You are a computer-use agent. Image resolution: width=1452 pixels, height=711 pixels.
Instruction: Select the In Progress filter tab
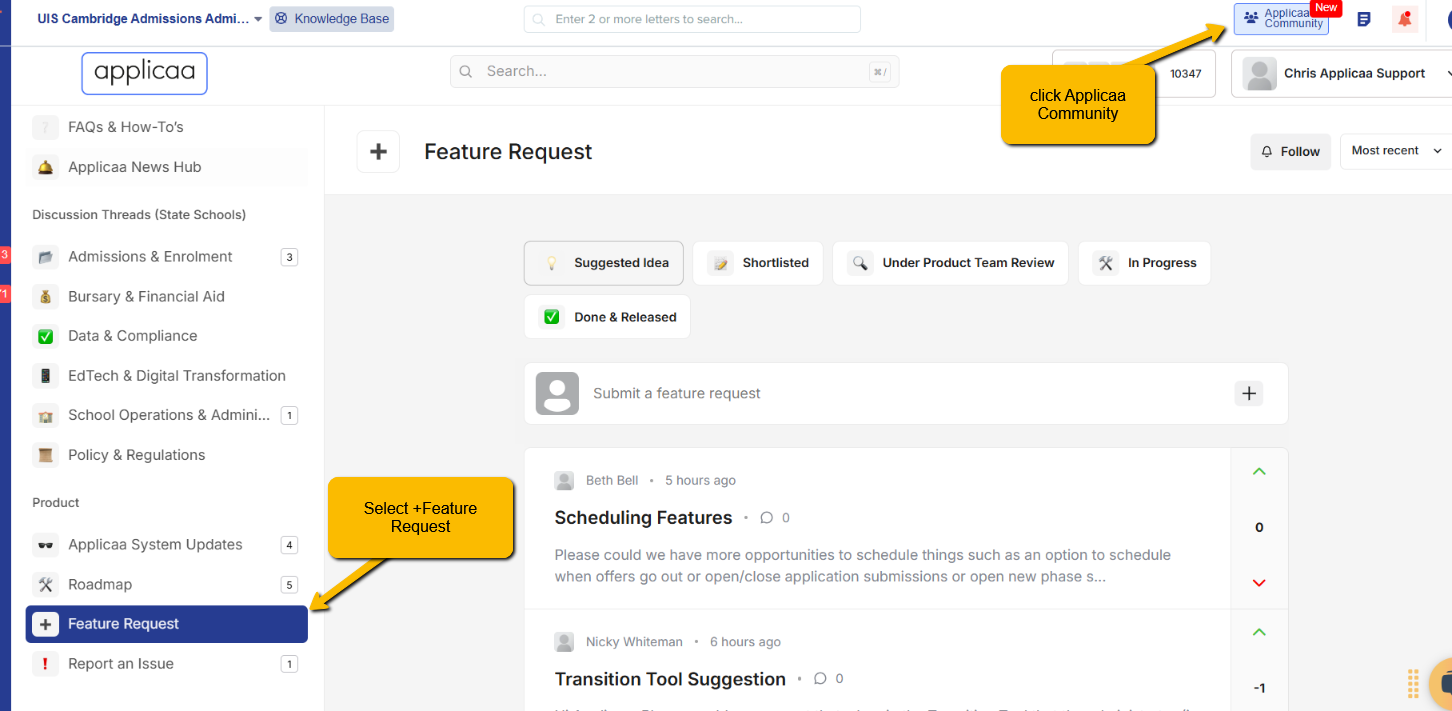click(x=1144, y=263)
